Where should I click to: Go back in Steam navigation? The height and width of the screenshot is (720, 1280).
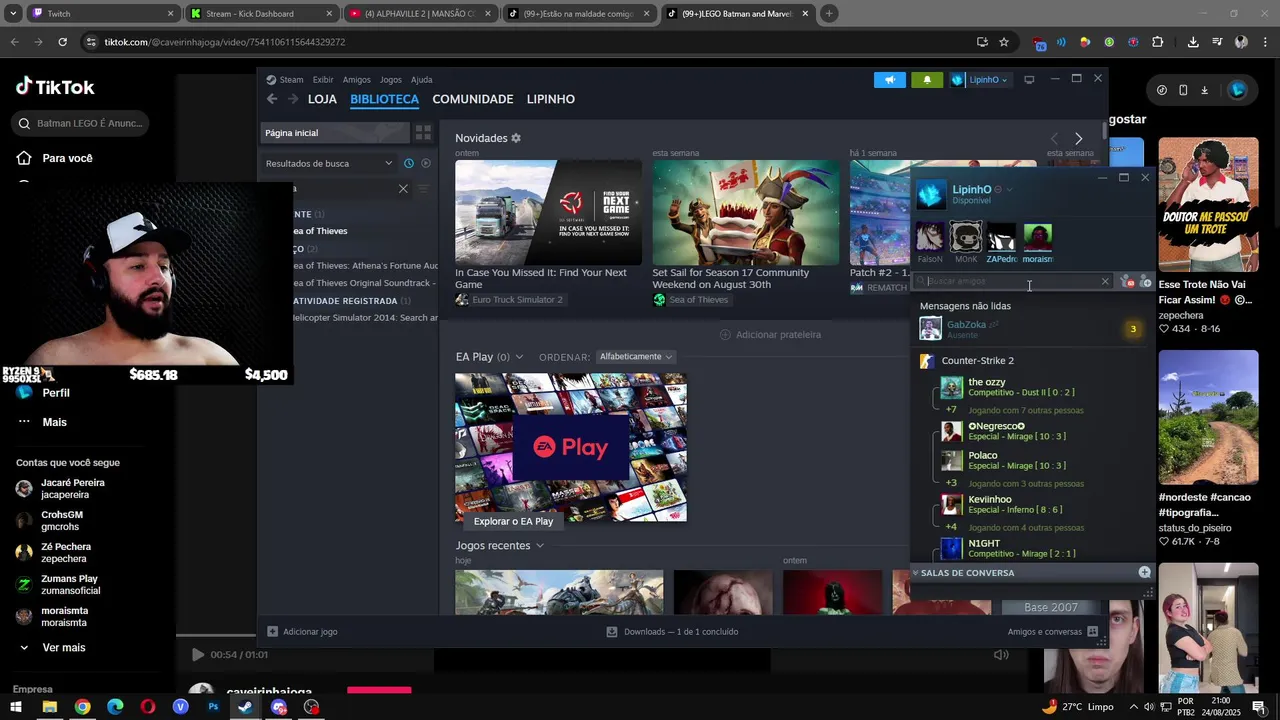pyautogui.click(x=272, y=99)
